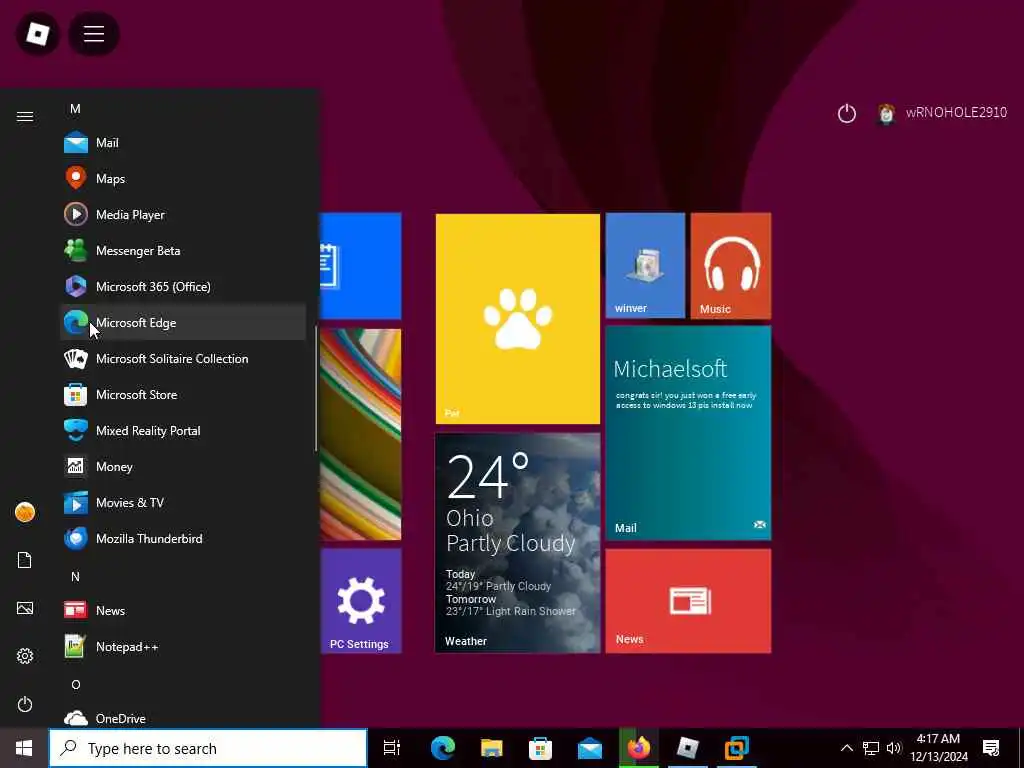Open the Michaelsoft Mail tile

(x=688, y=433)
